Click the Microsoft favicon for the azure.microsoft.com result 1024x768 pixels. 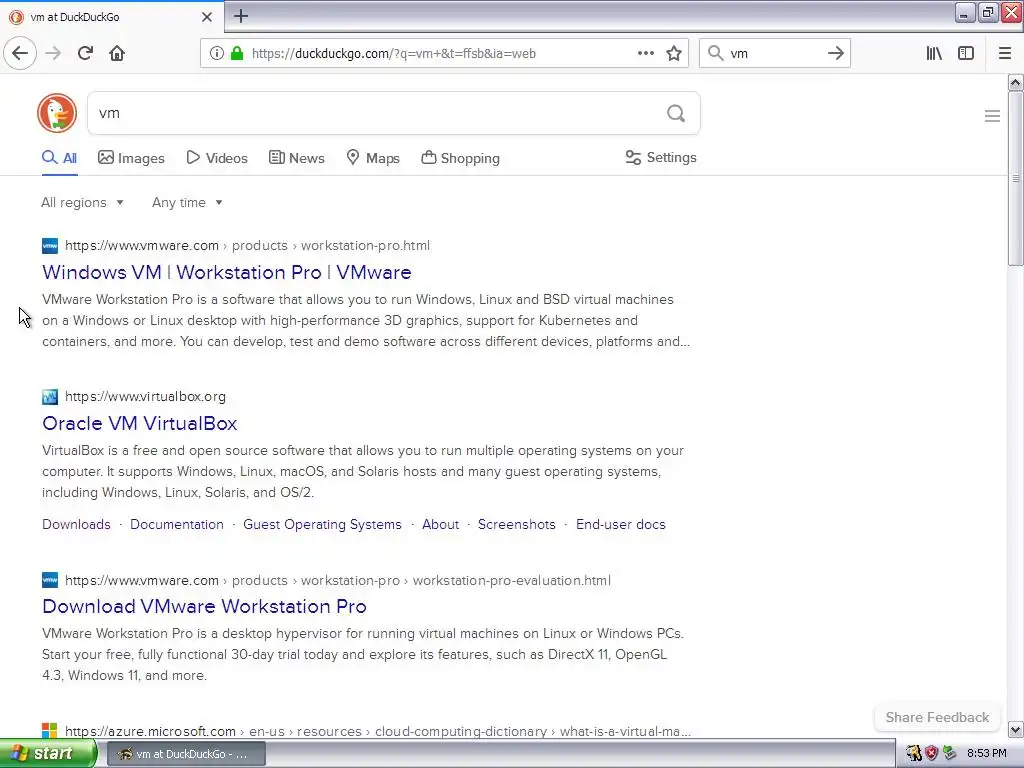tap(50, 730)
